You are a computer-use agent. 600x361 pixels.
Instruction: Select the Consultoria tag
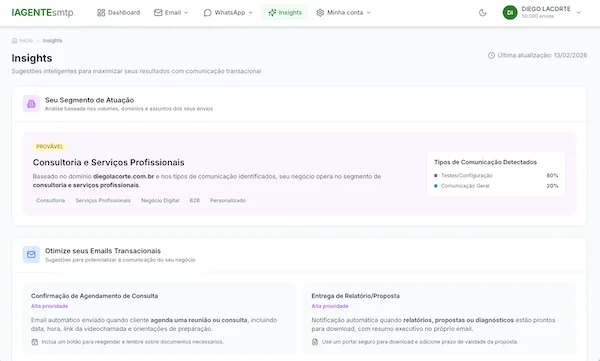tap(51, 201)
